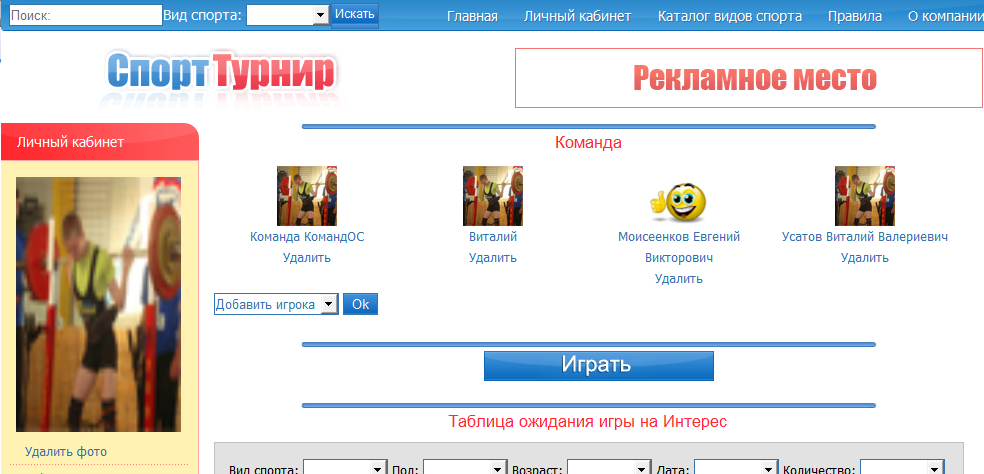Open the Возраст filter dropdown

pyautogui.click(x=608, y=469)
